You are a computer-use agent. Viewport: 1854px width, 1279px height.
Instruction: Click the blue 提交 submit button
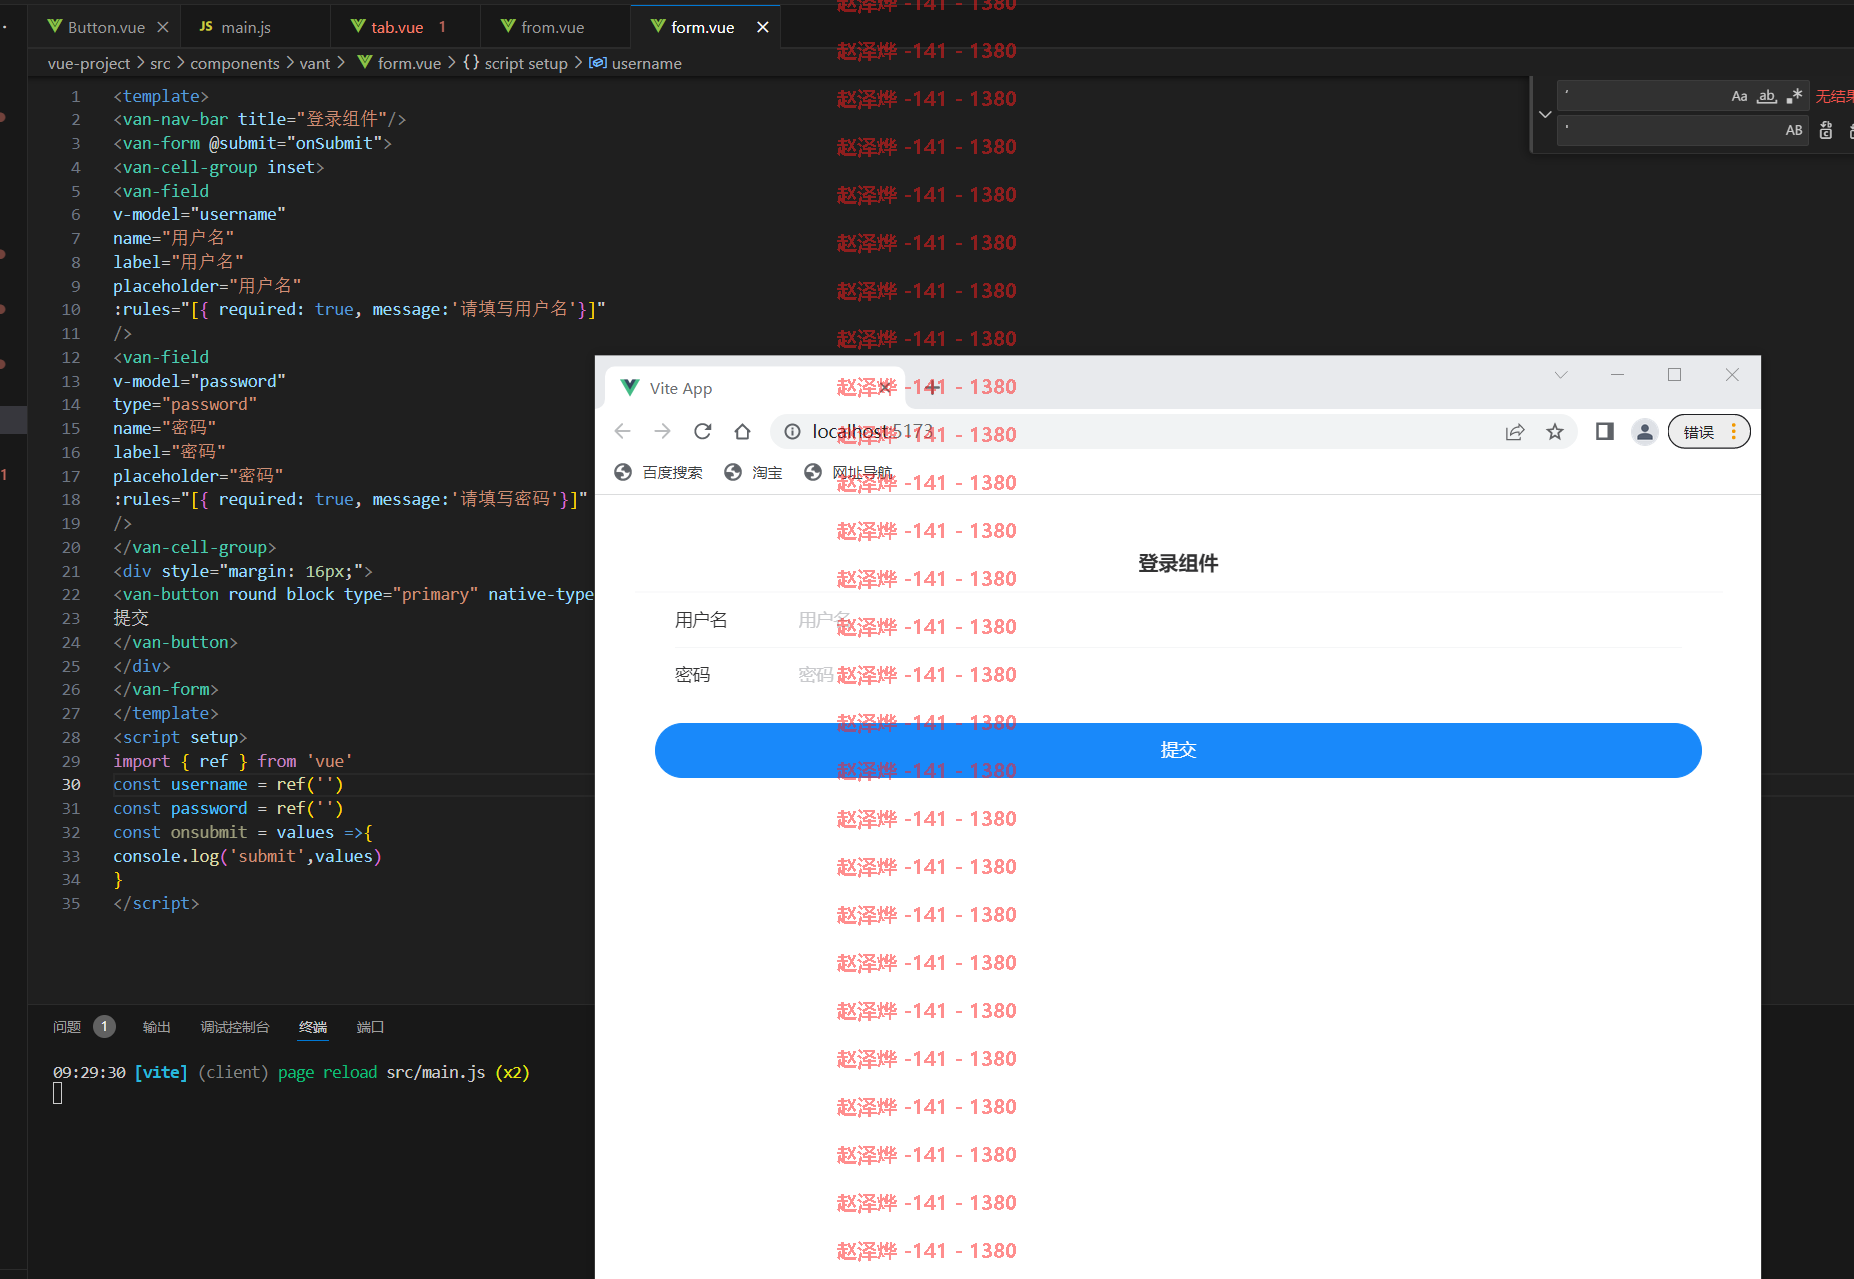click(1178, 750)
